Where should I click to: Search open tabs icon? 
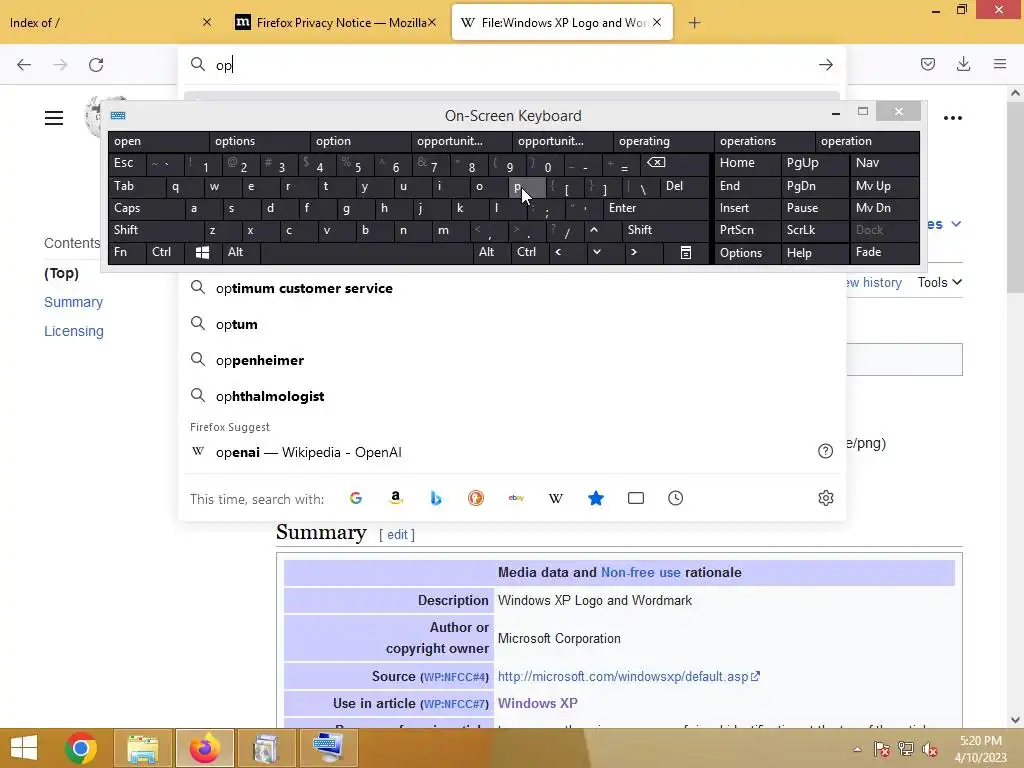pyautogui.click(x=635, y=498)
